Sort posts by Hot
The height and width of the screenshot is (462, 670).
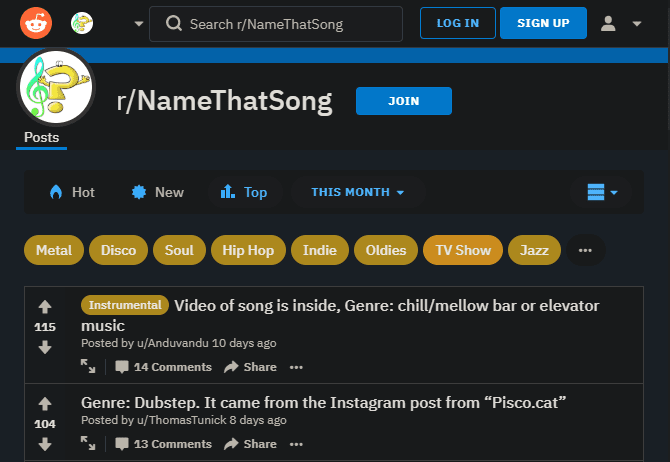click(x=72, y=192)
